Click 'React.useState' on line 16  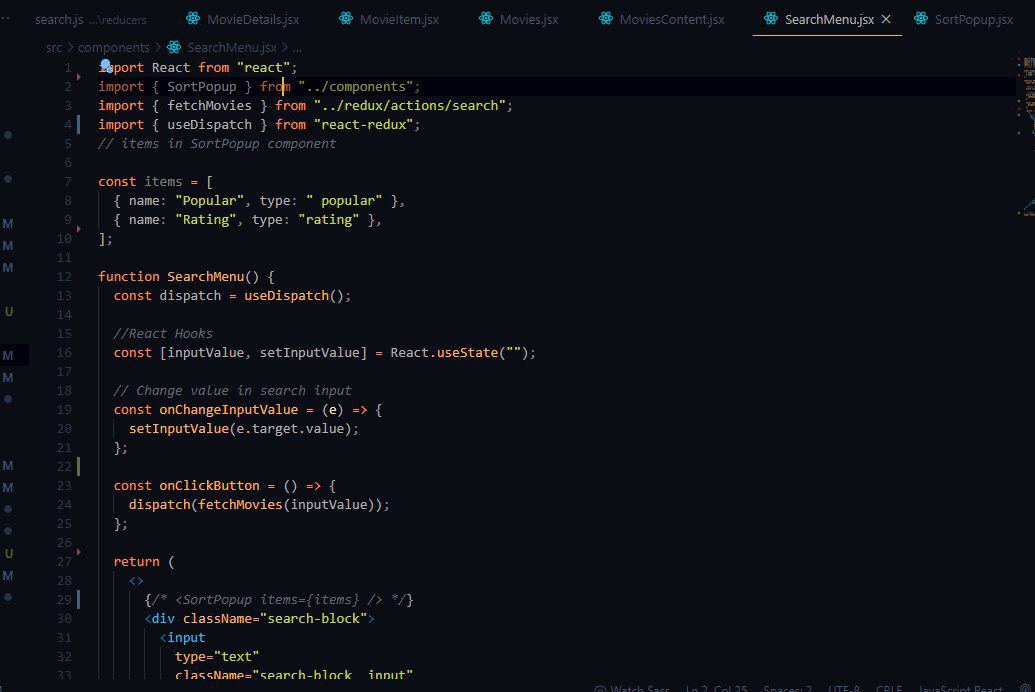coord(444,353)
